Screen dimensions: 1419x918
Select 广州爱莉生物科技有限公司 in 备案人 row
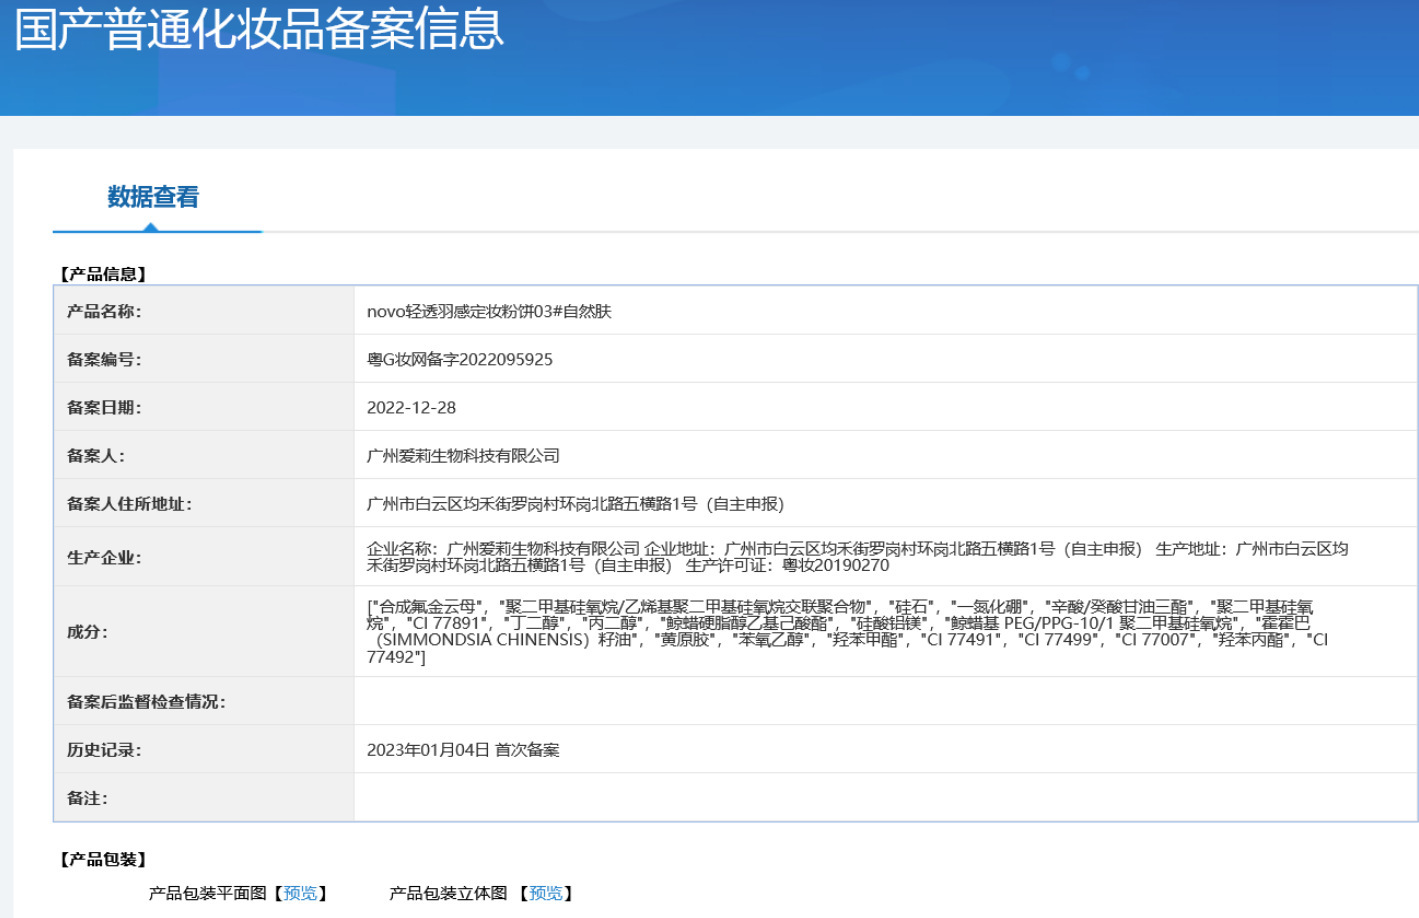point(463,455)
